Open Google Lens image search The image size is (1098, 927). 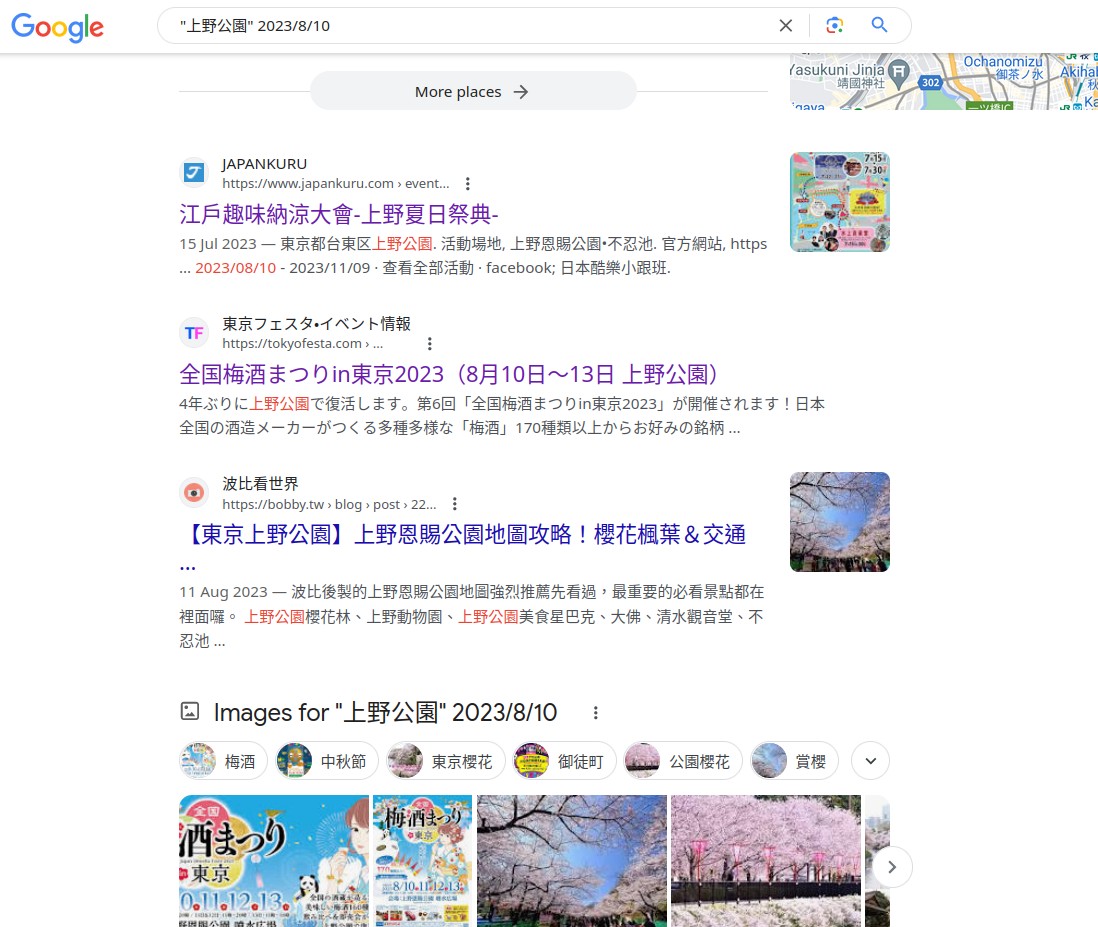tap(834, 26)
